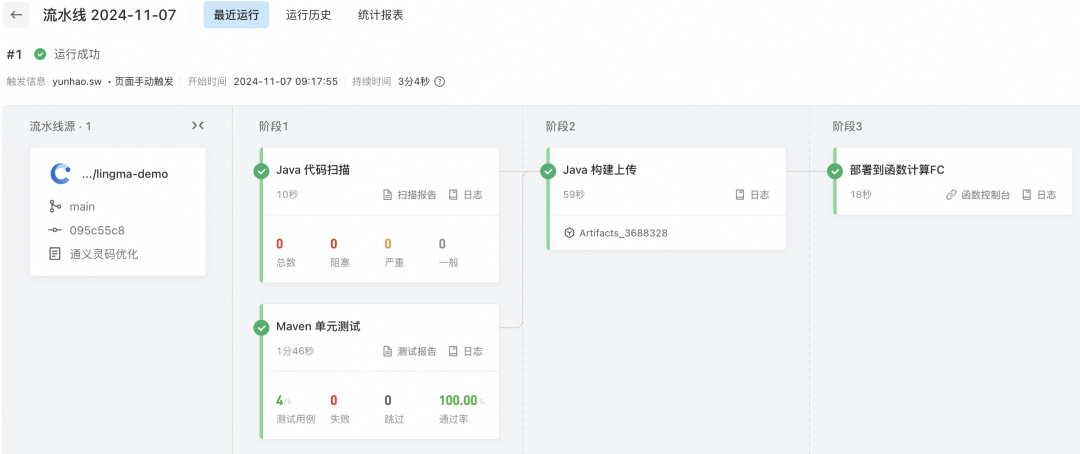Switch to the 统计报表 tab

click(x=380, y=15)
